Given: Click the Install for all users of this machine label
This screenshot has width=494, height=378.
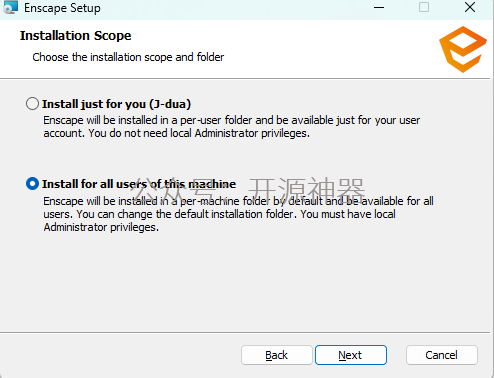Looking at the screenshot, I should (139, 184).
